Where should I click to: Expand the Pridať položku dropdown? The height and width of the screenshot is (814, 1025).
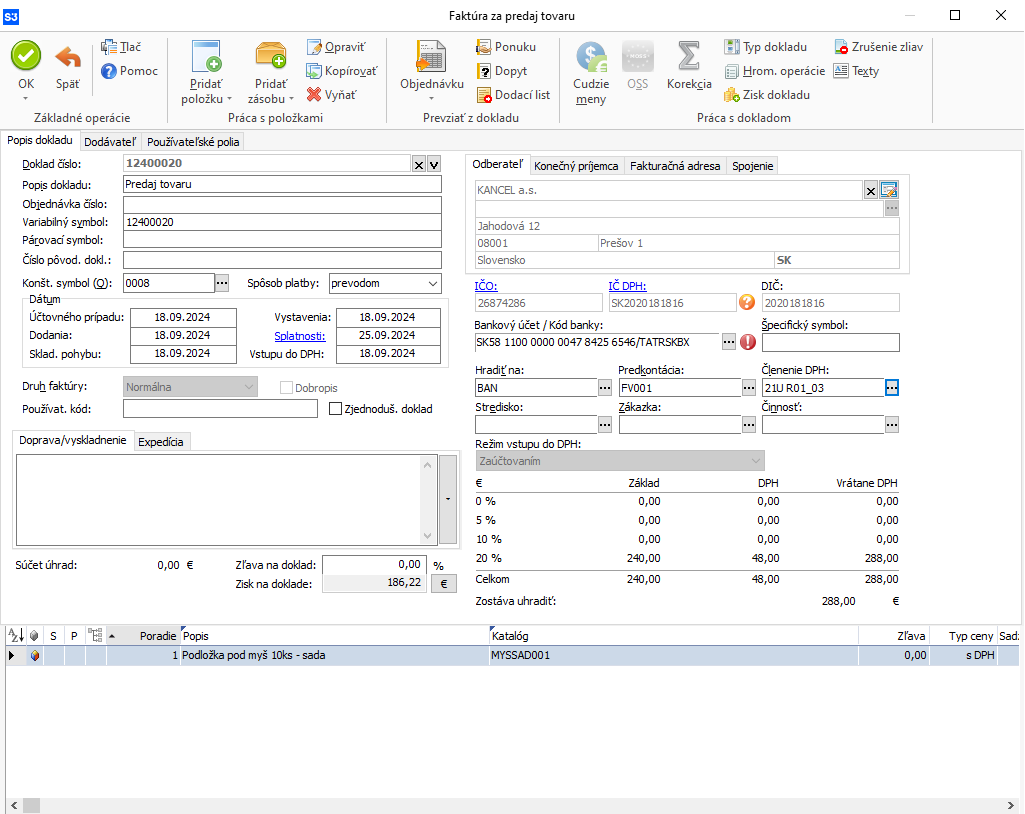(206, 99)
